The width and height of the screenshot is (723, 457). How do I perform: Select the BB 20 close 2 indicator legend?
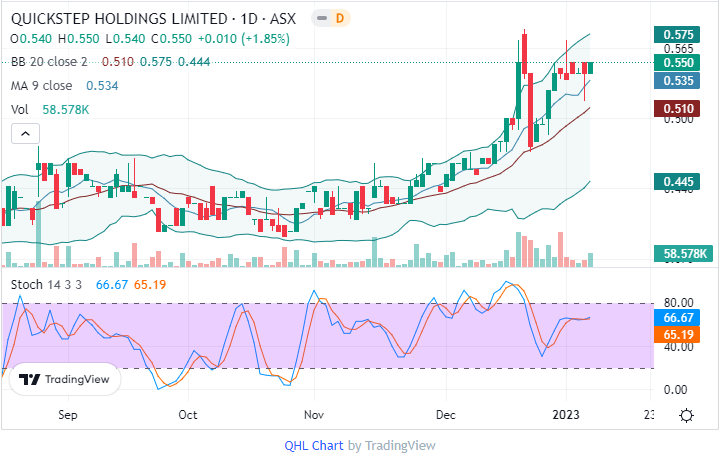50,62
